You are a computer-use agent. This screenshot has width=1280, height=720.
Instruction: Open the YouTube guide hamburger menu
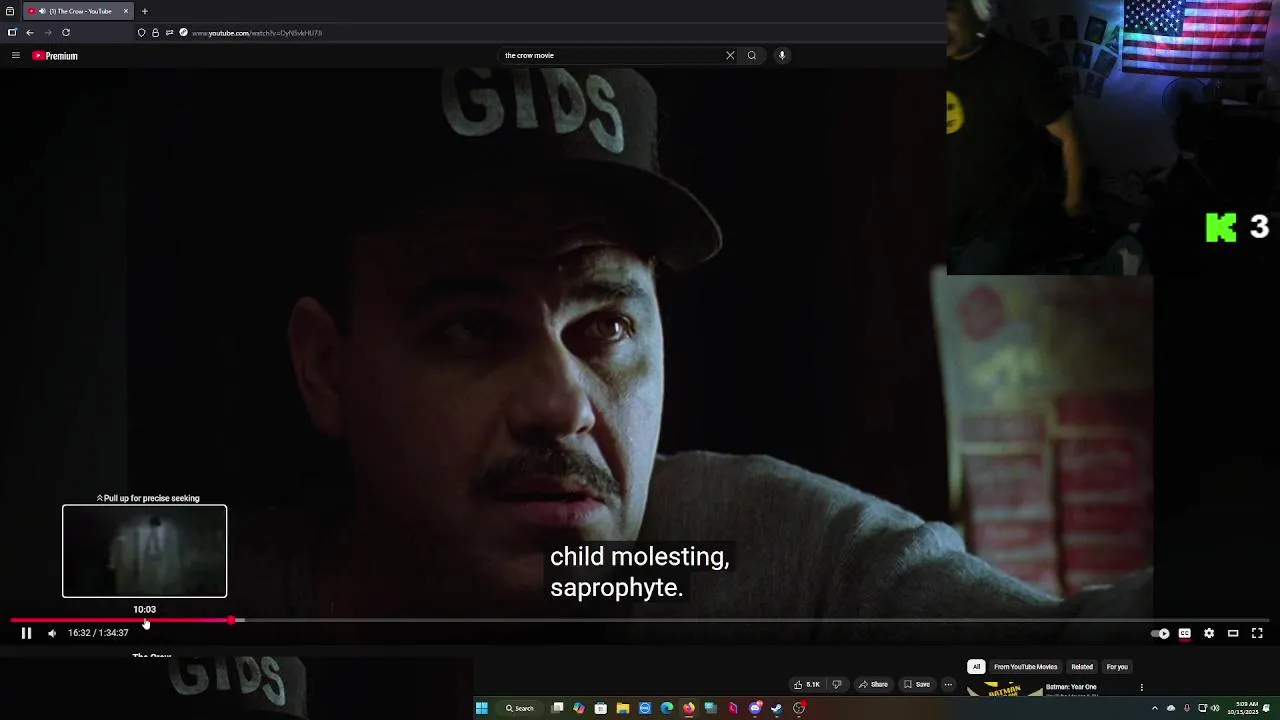click(x=15, y=56)
